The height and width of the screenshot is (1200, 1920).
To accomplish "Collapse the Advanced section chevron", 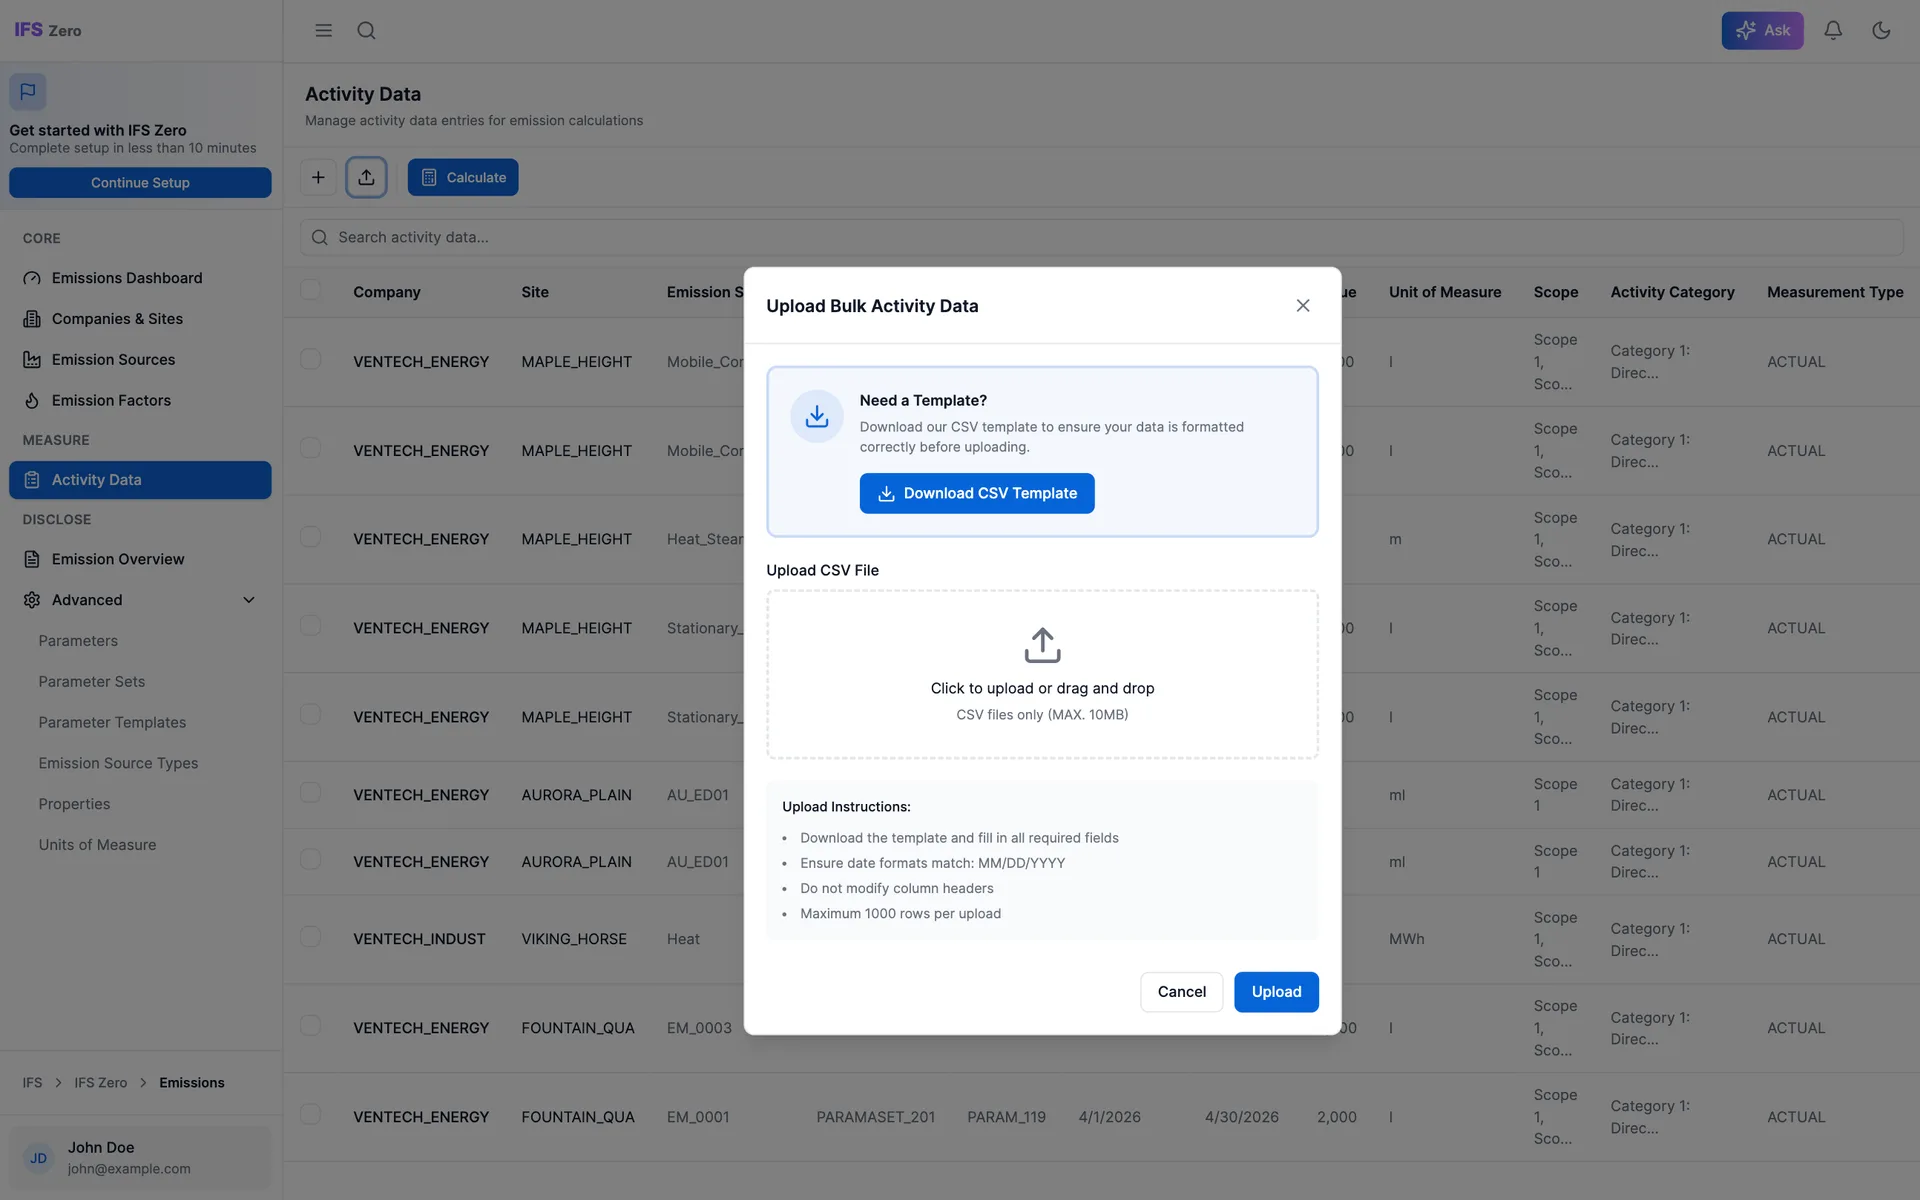I will [x=249, y=599].
